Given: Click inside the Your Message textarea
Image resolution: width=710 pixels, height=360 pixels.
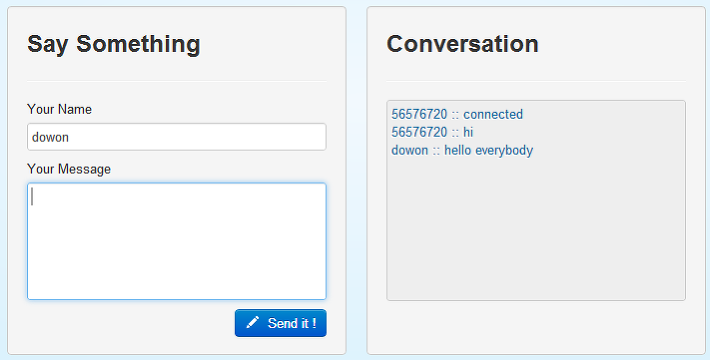Looking at the screenshot, I should (x=177, y=241).
